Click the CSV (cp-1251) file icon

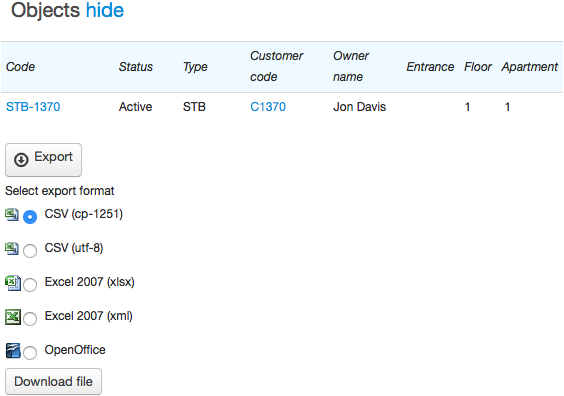tap(12, 214)
